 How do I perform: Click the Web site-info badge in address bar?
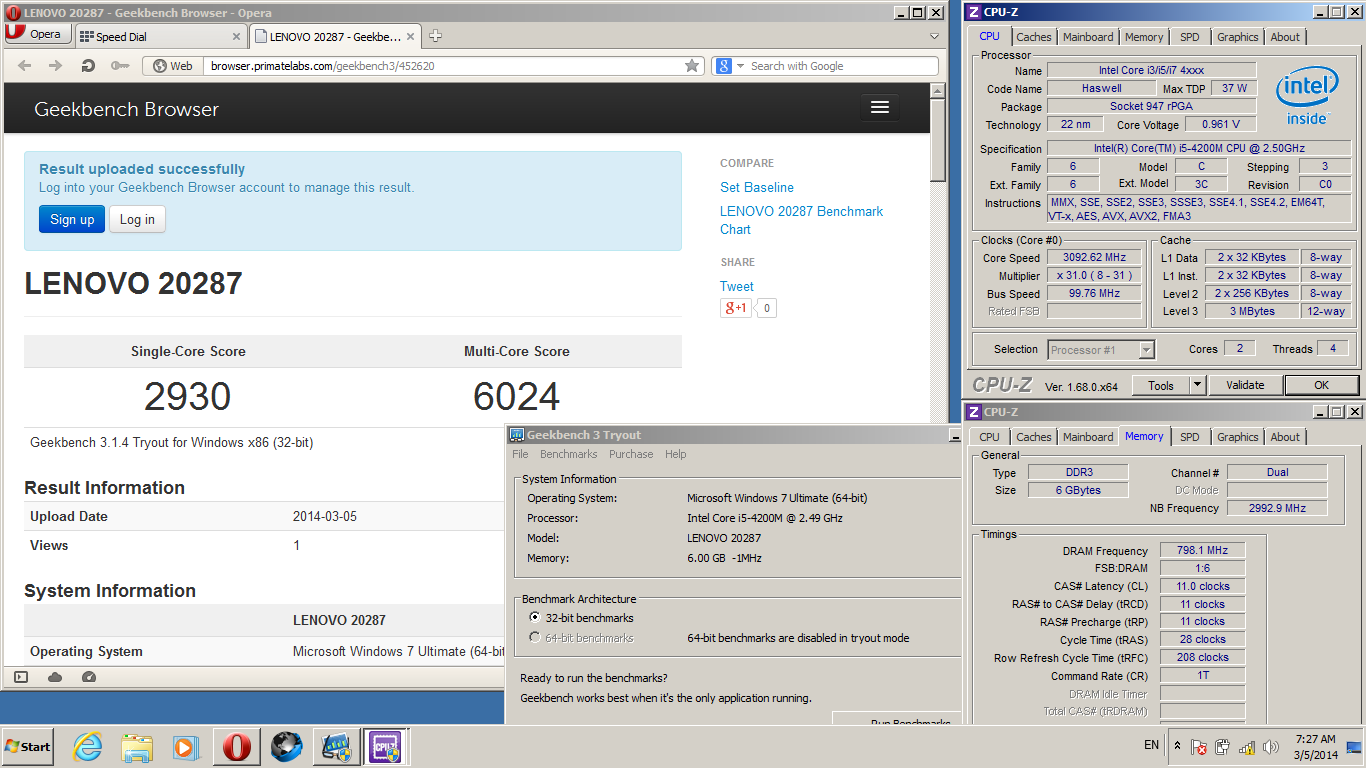(x=172, y=66)
